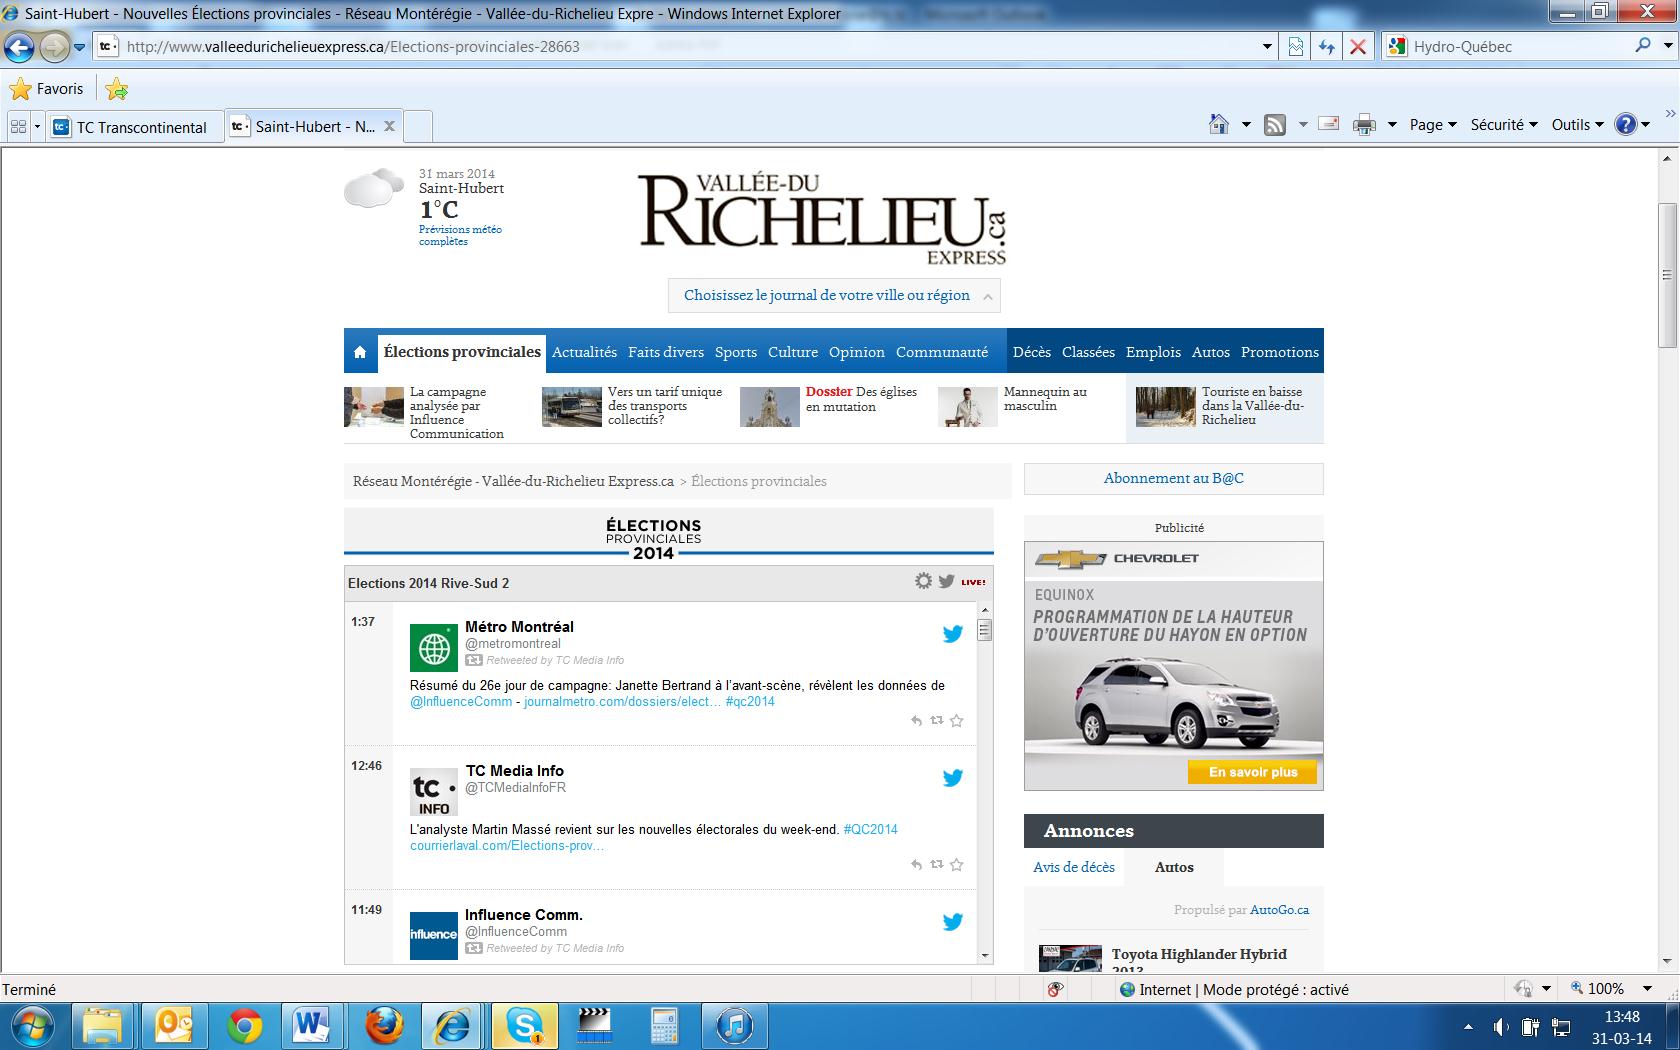
Task: Open the Page menu
Action: click(1433, 125)
